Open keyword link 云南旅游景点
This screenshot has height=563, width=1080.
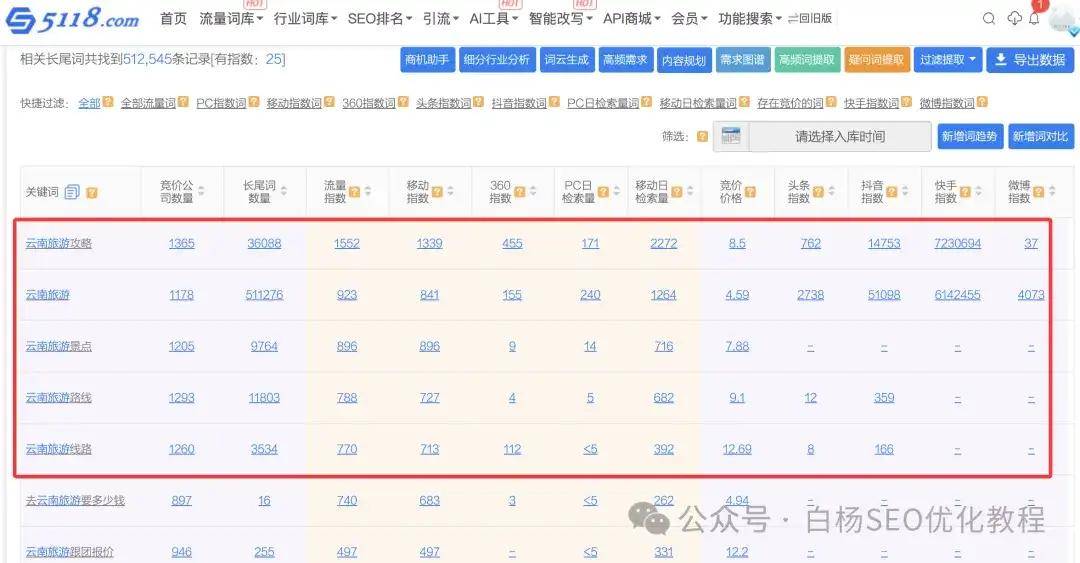point(59,346)
